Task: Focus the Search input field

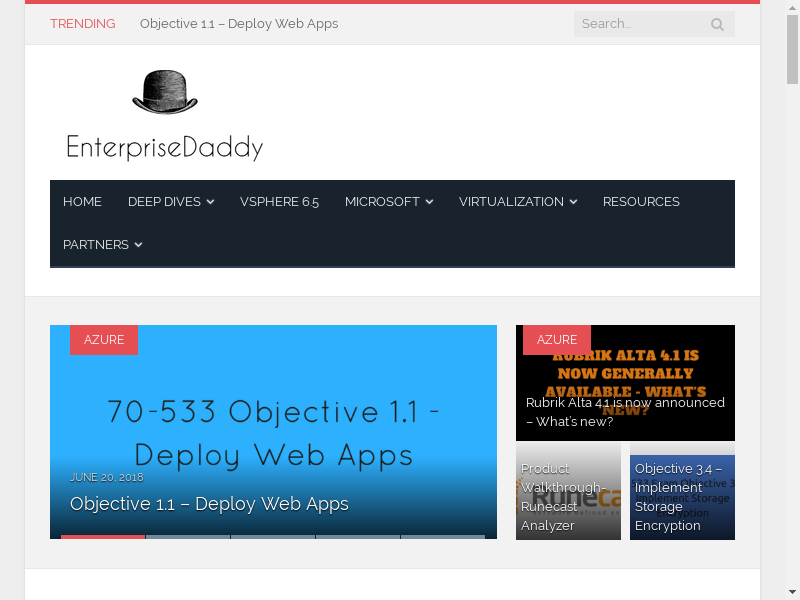Action: click(x=654, y=24)
